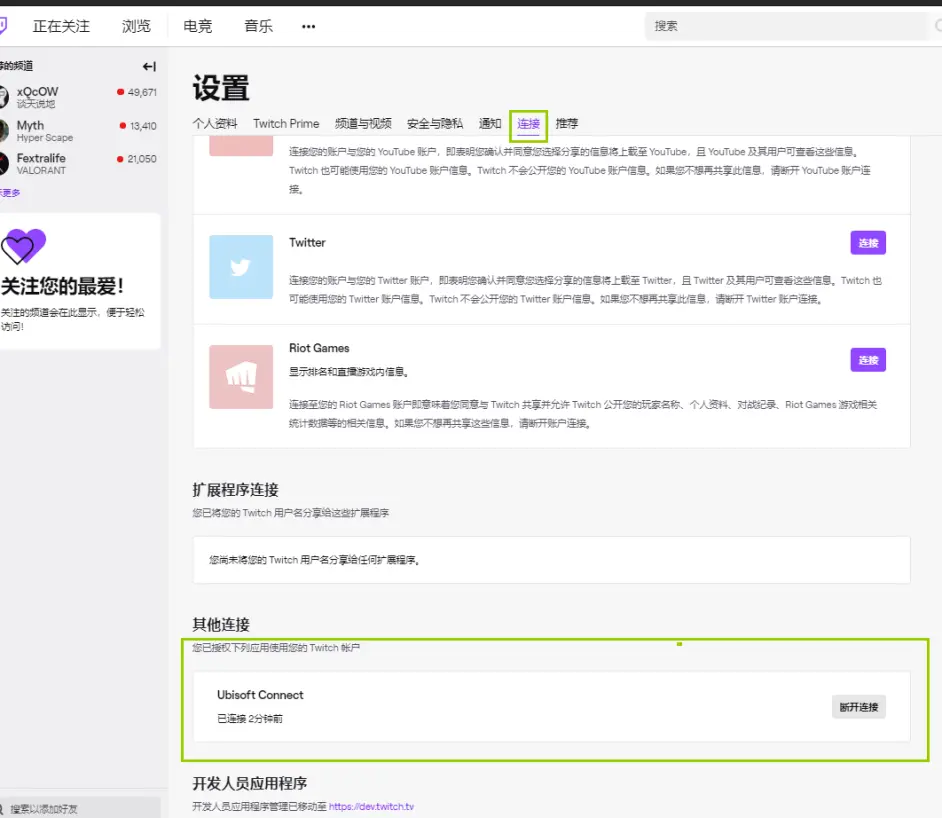This screenshot has height=818, width=942.
Task: Disconnect Ubisoft Connect with 断开连接
Action: pos(858,707)
